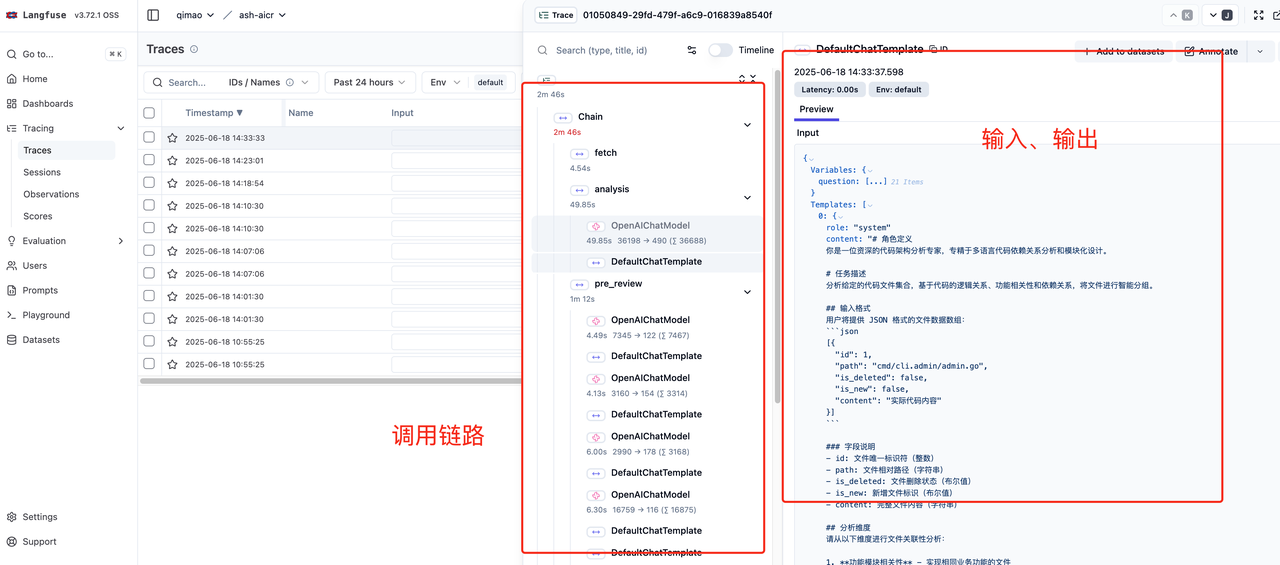This screenshot has width=1280, height=565.
Task: Go to previous trace with K button
Action: pyautogui.click(x=1181, y=15)
